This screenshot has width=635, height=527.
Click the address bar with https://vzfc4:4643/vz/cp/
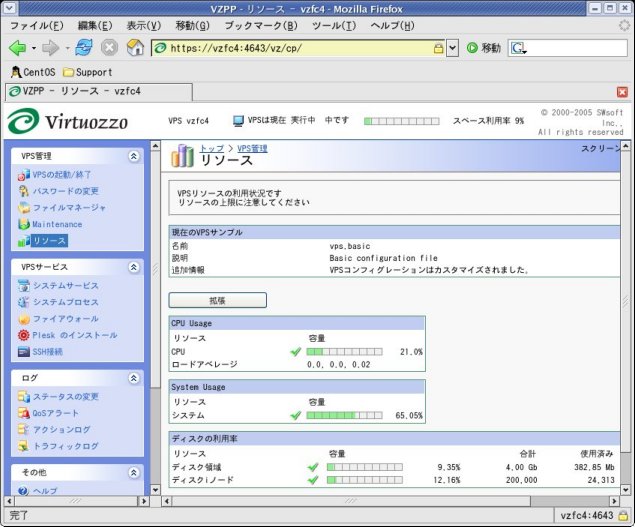click(x=299, y=48)
